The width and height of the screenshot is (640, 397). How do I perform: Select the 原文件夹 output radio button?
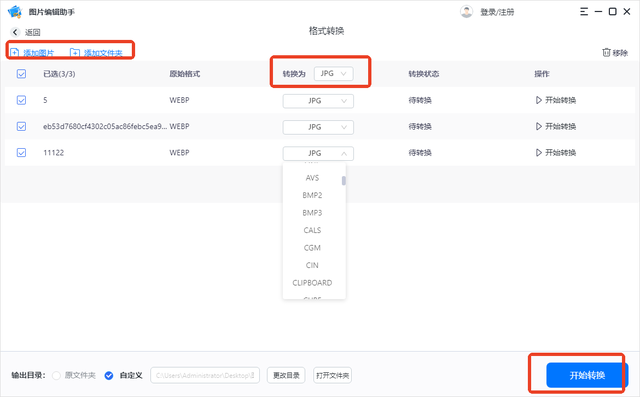click(x=56, y=375)
